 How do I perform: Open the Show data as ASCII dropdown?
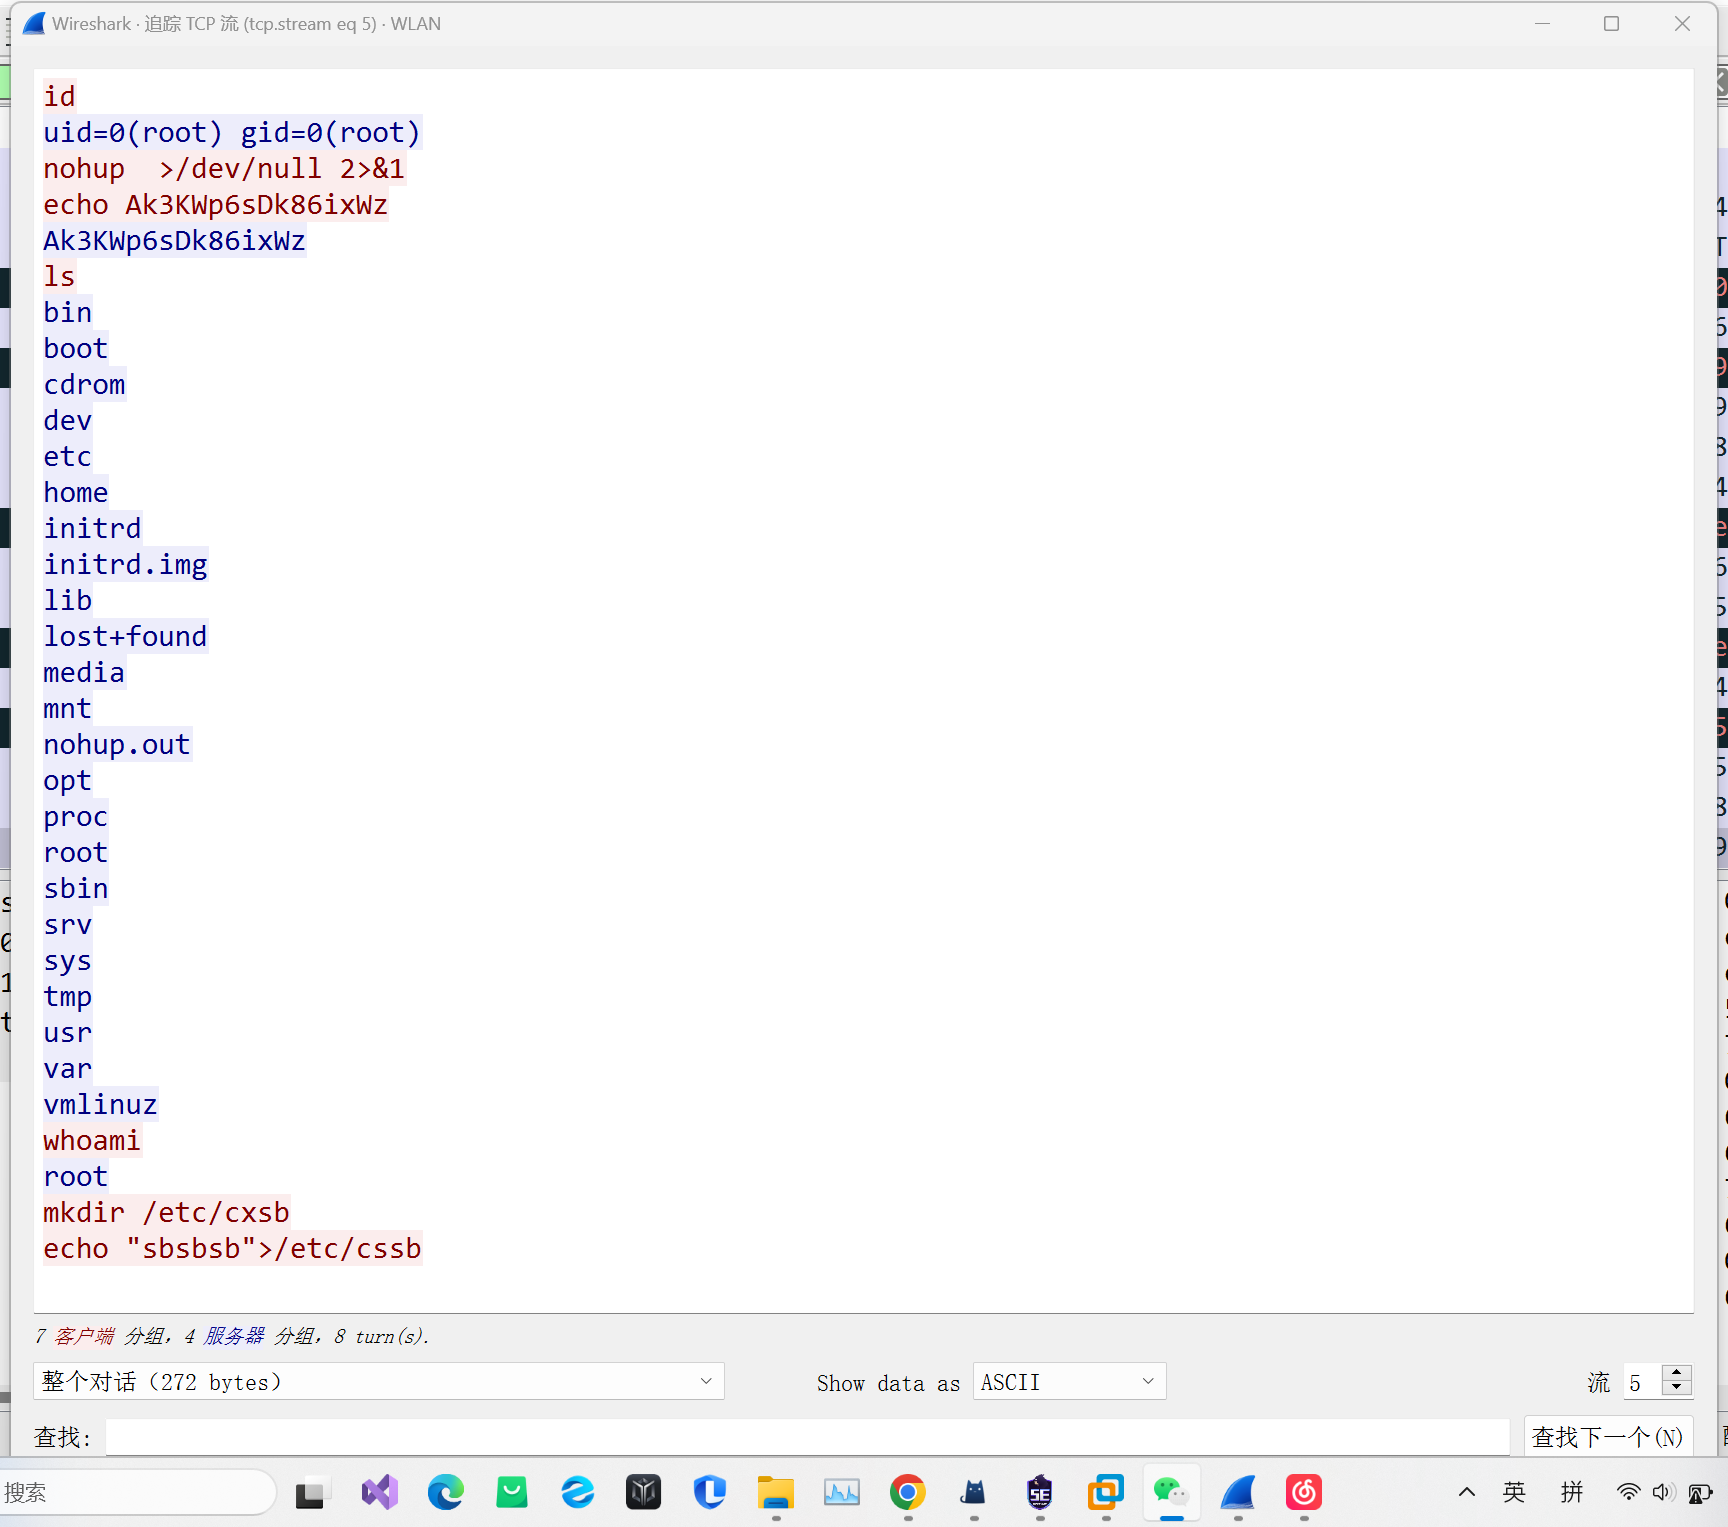pos(1069,1382)
